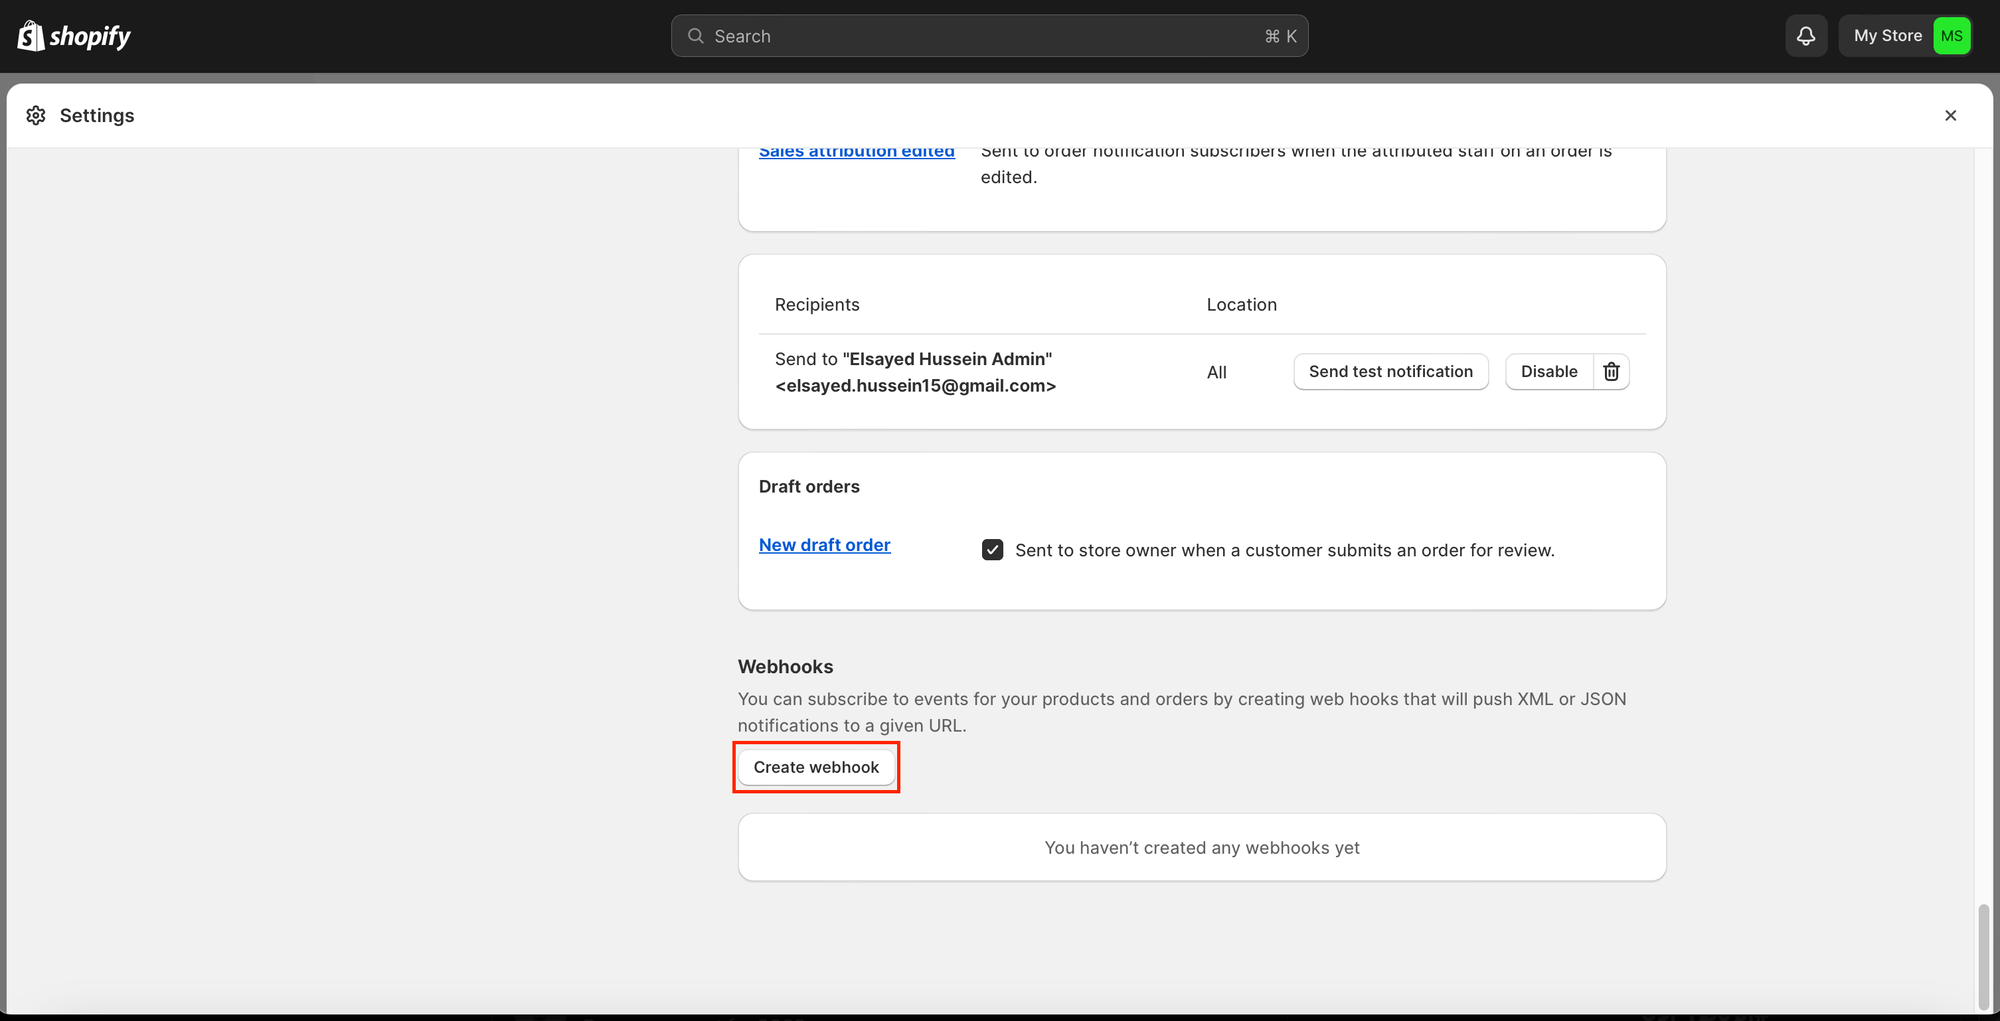Open the New draft order link
This screenshot has height=1021, width=2000.
pyautogui.click(x=824, y=545)
